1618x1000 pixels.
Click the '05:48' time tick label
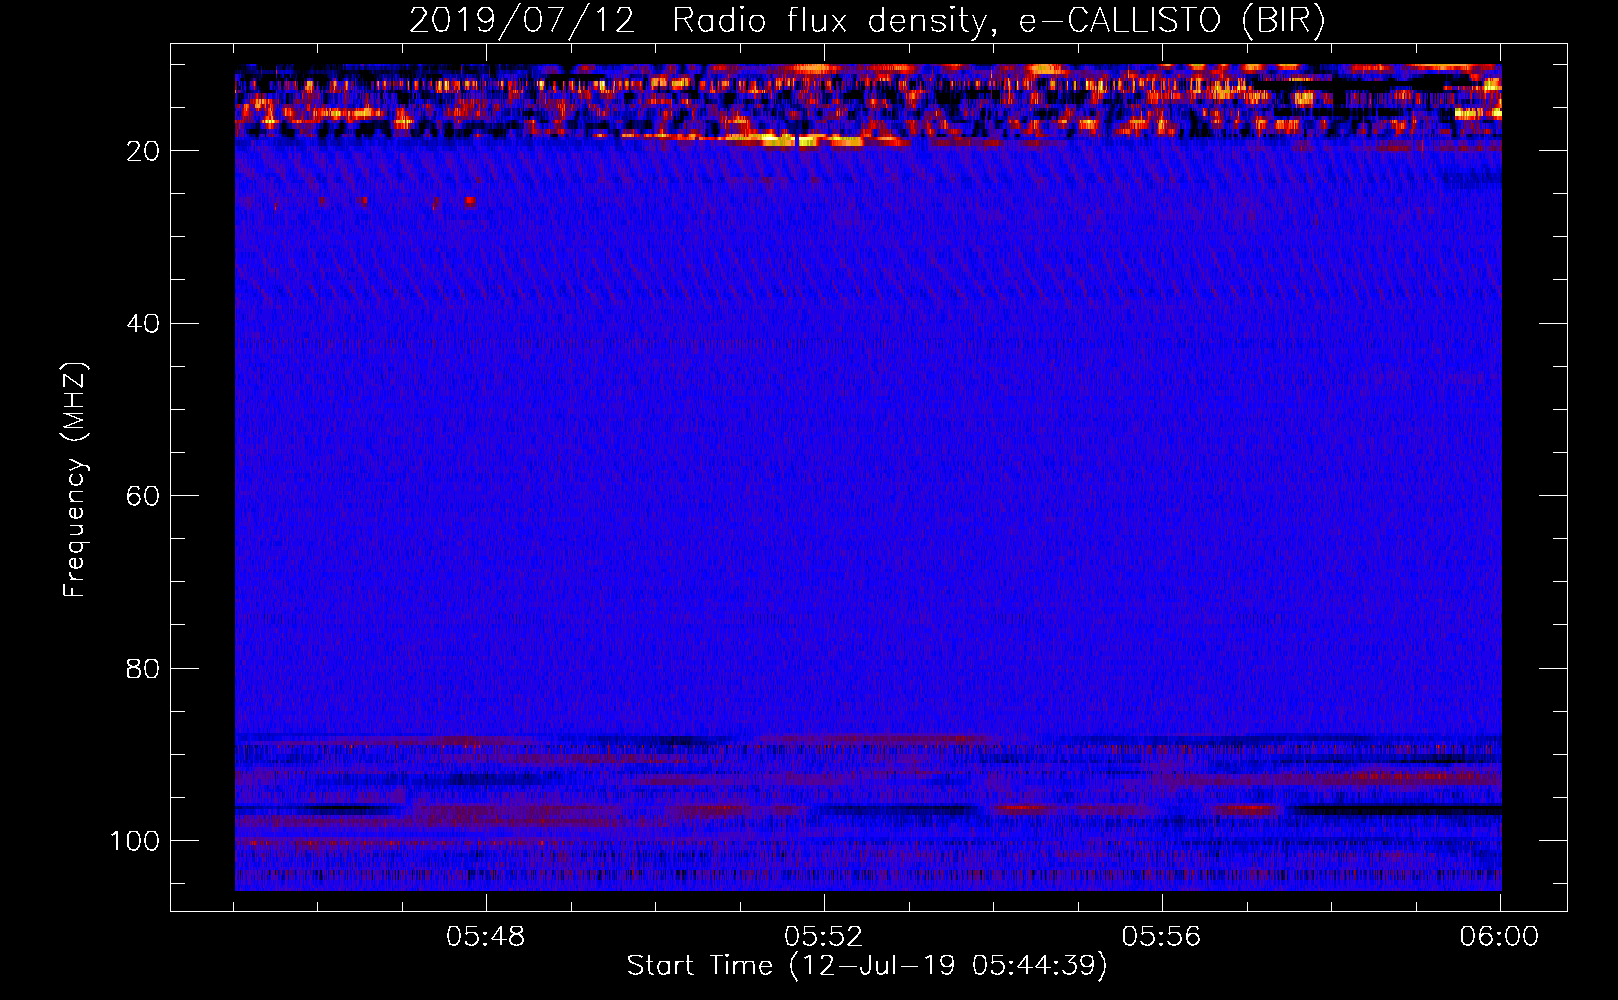(x=486, y=937)
